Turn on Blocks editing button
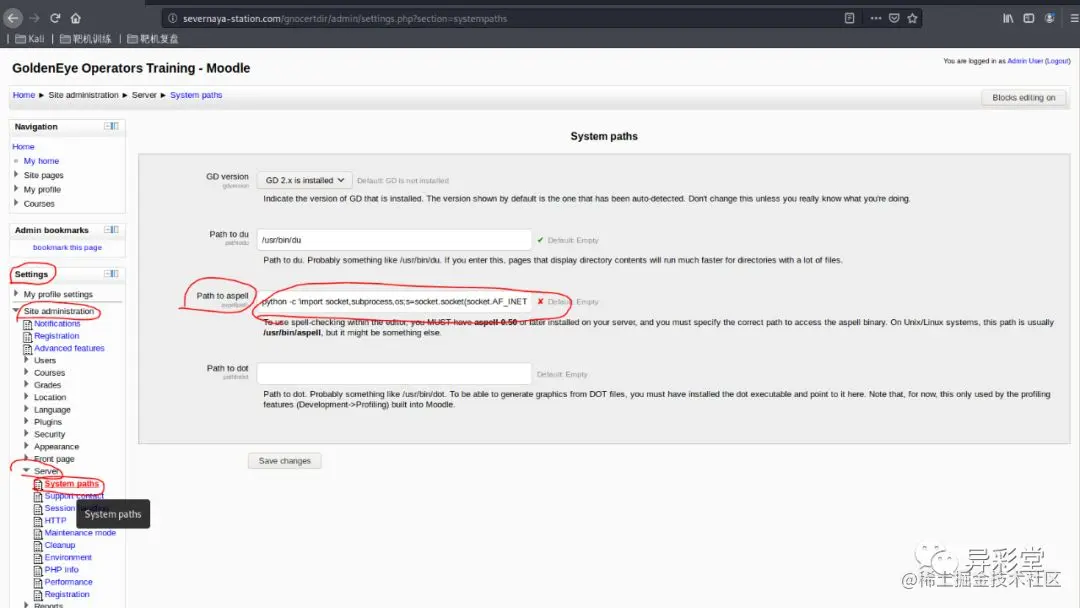 1024,98
